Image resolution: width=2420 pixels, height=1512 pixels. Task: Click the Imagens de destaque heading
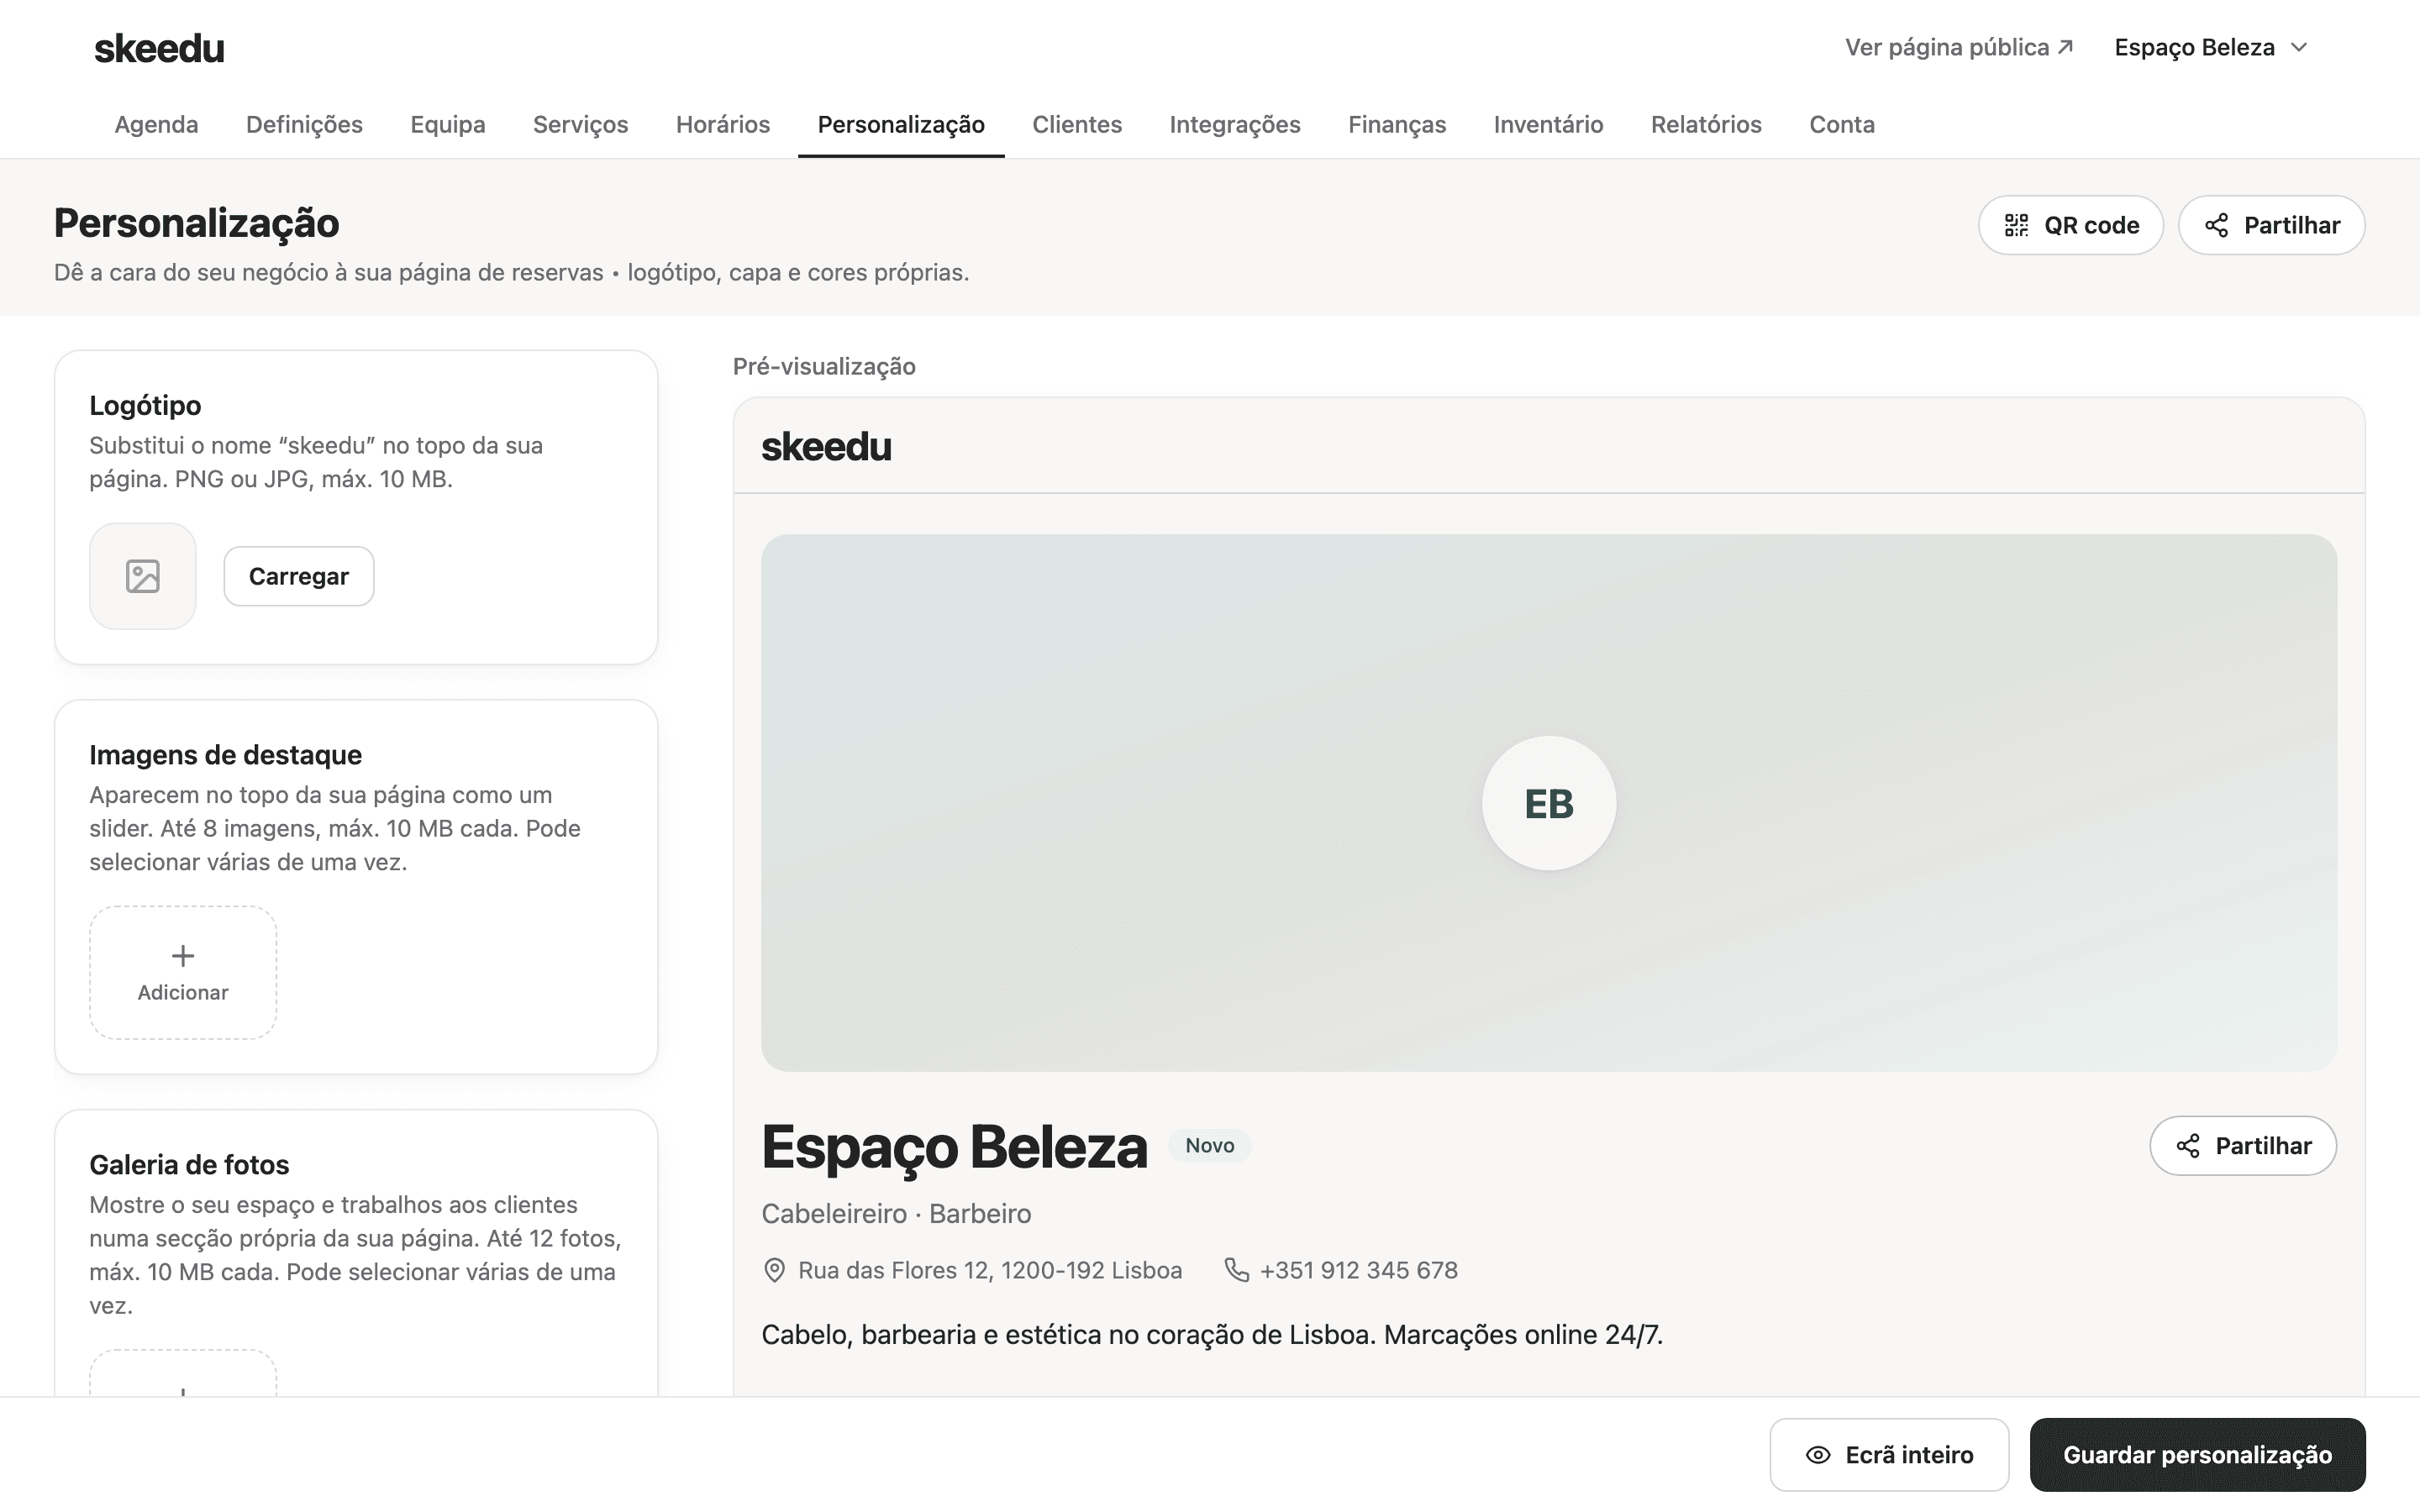(225, 755)
